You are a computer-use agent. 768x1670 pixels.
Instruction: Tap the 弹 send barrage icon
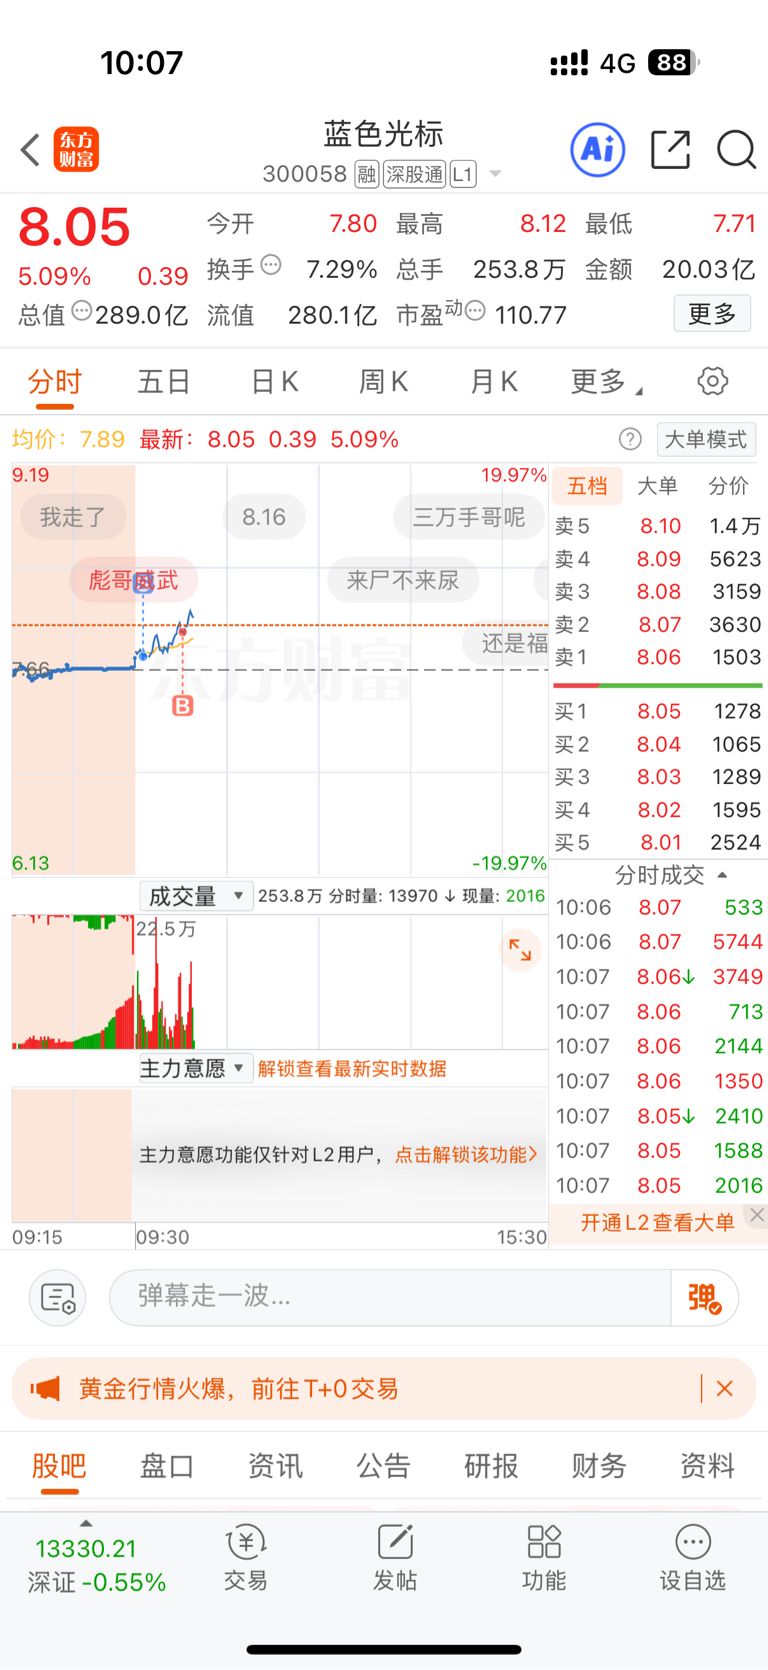(x=705, y=1298)
